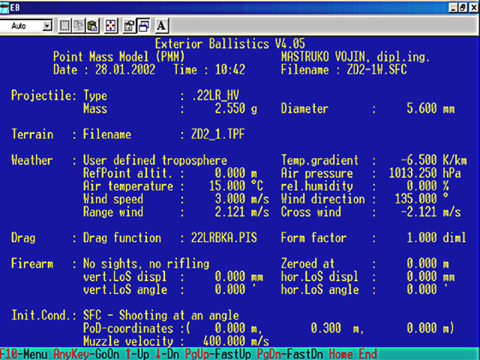Click the Wind speed value 3.000 m/s

pos(242,199)
